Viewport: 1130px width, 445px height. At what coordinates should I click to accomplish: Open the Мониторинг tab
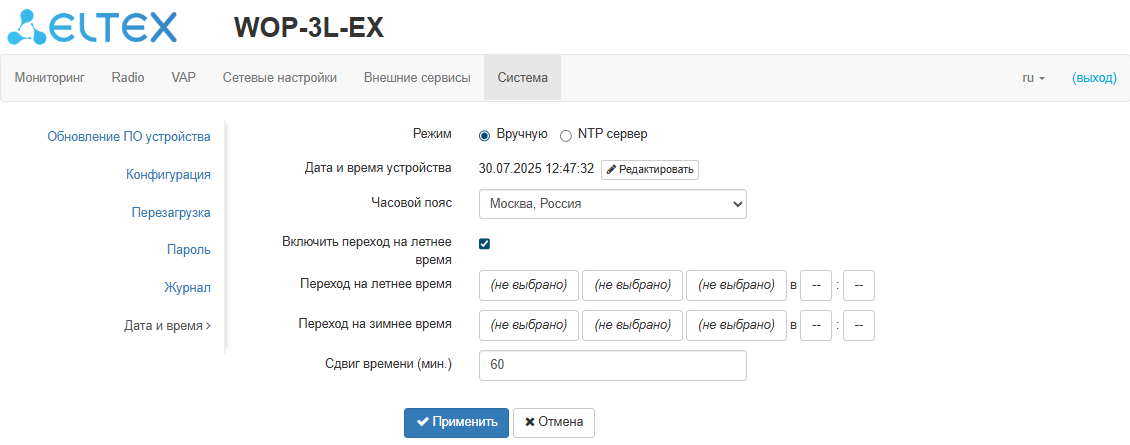(x=49, y=78)
